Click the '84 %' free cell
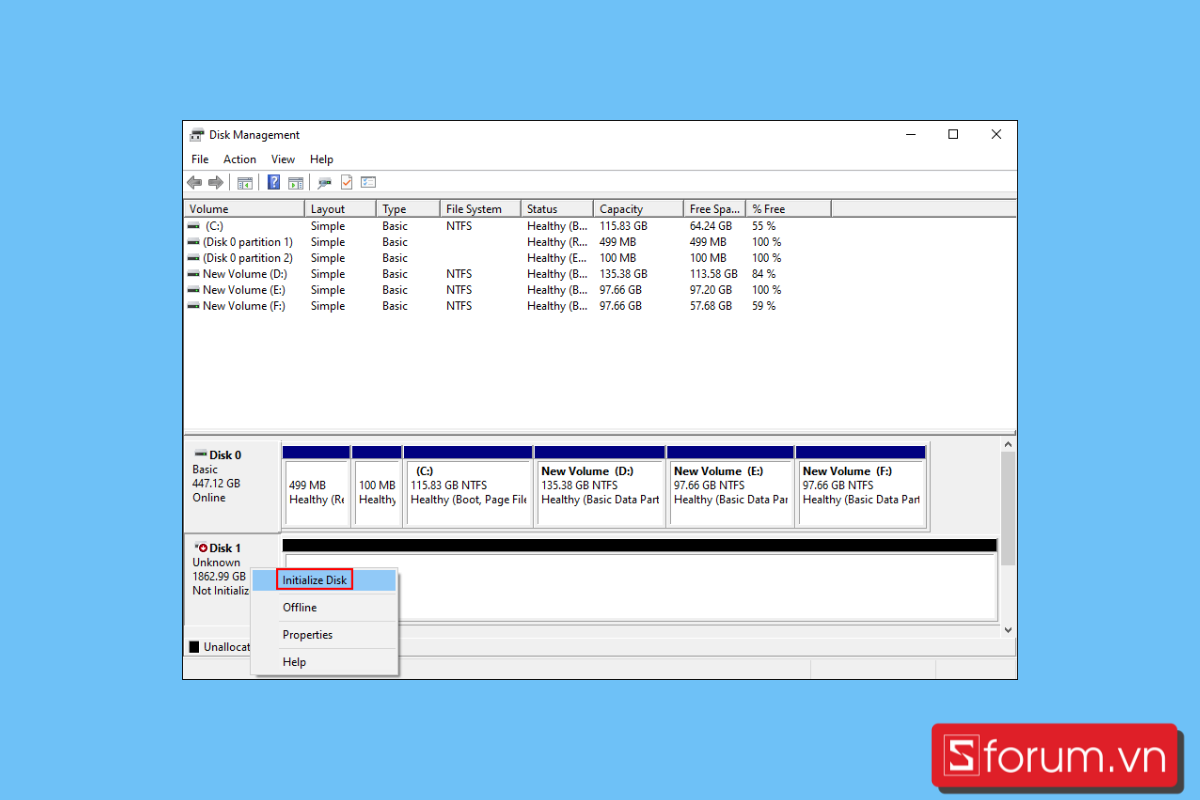 tap(764, 274)
